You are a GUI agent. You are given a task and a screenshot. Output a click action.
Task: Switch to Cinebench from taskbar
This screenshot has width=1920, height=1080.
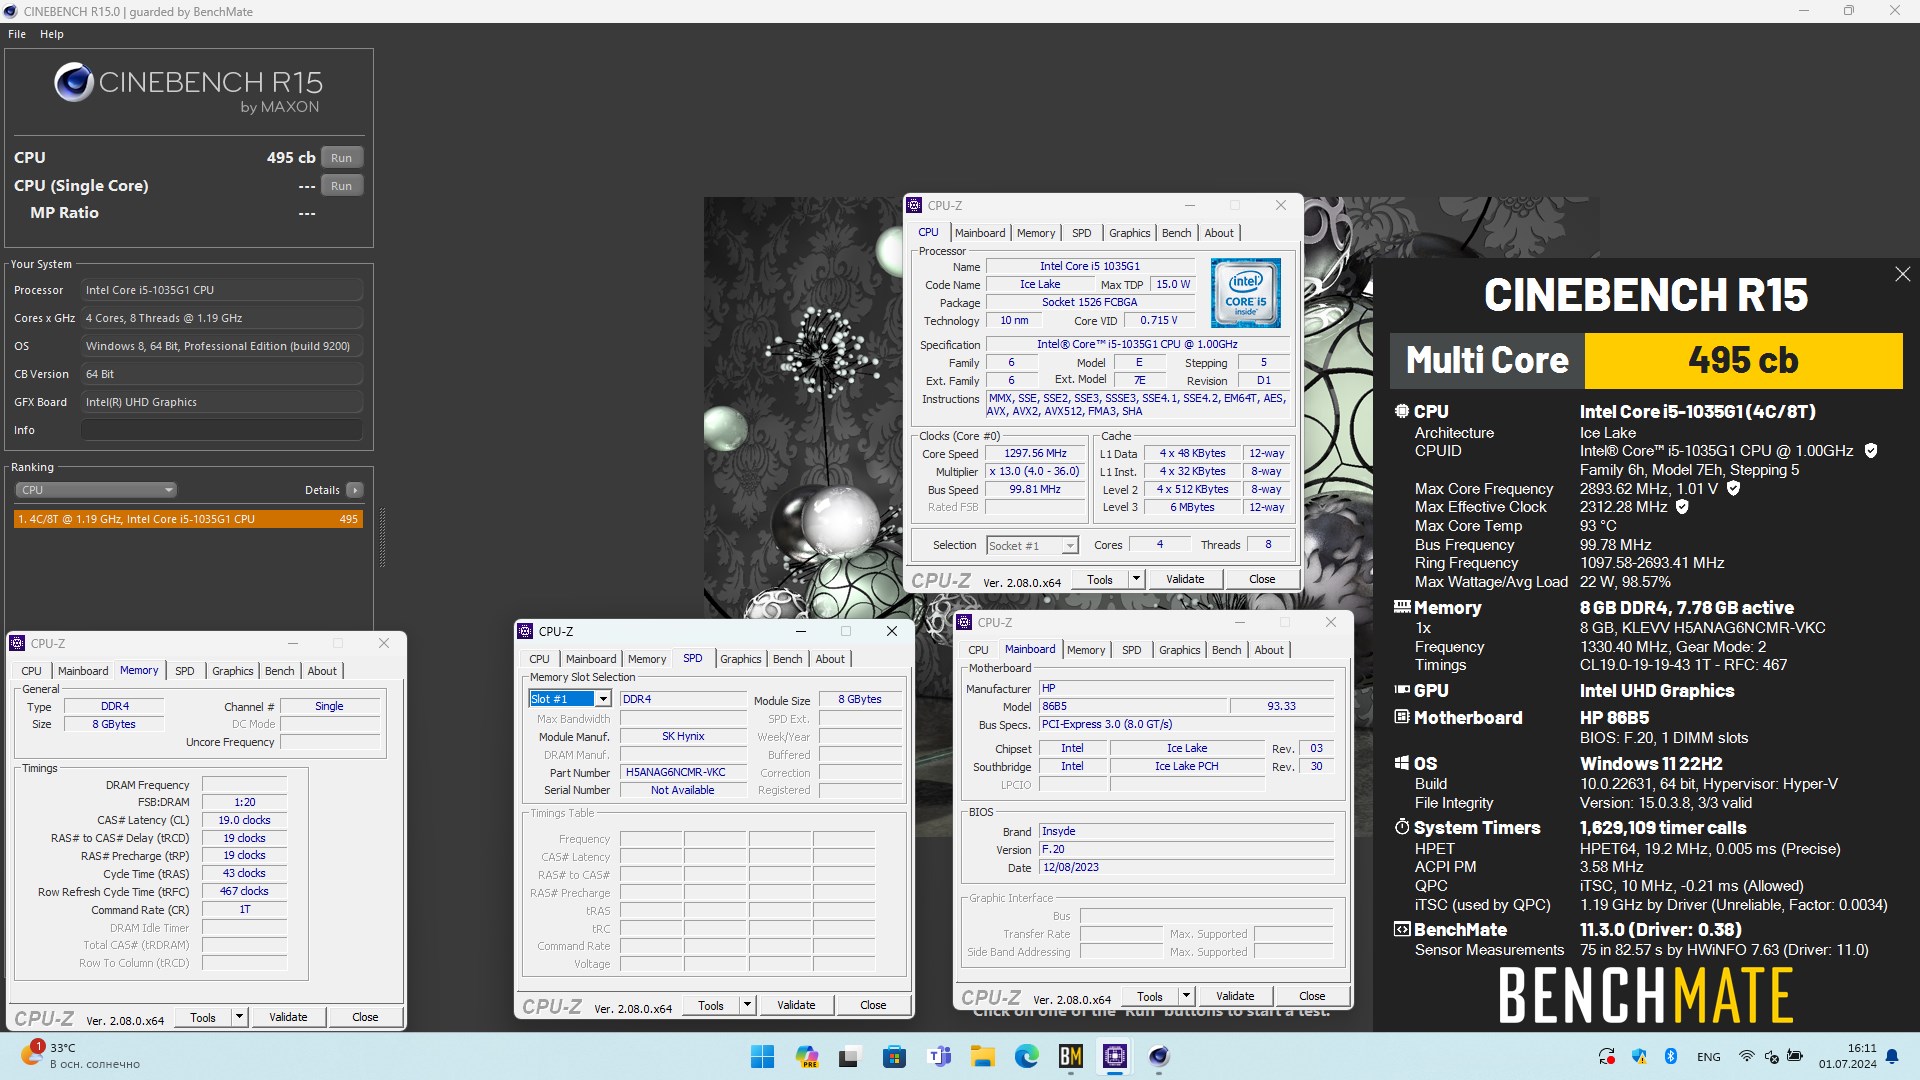pyautogui.click(x=1159, y=1056)
